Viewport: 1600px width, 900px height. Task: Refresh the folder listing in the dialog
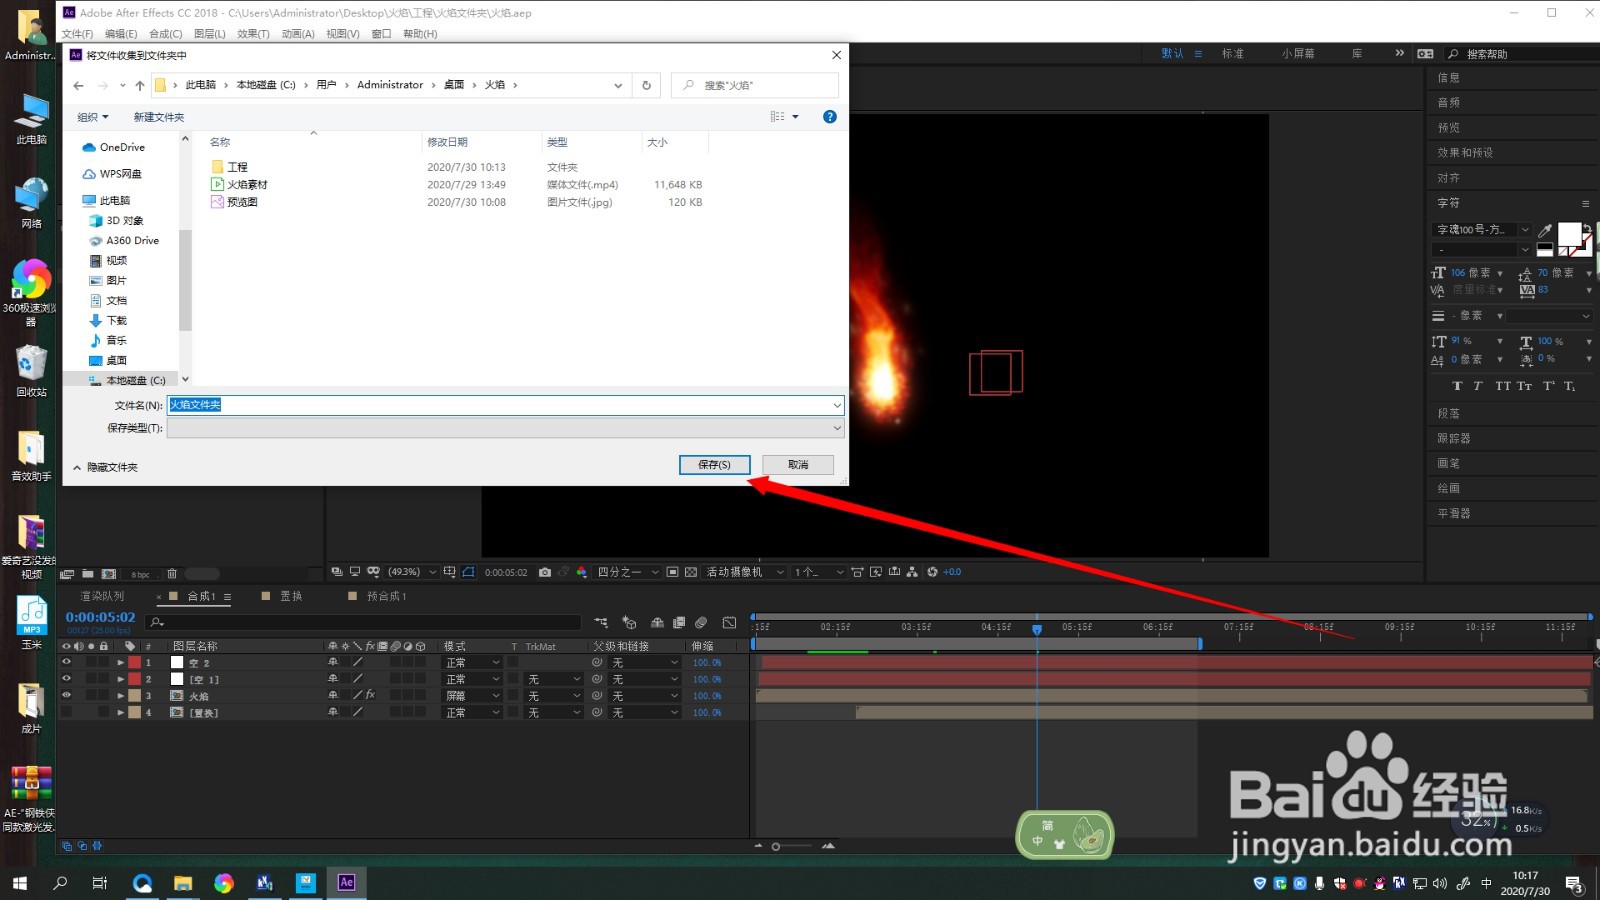pyautogui.click(x=646, y=85)
